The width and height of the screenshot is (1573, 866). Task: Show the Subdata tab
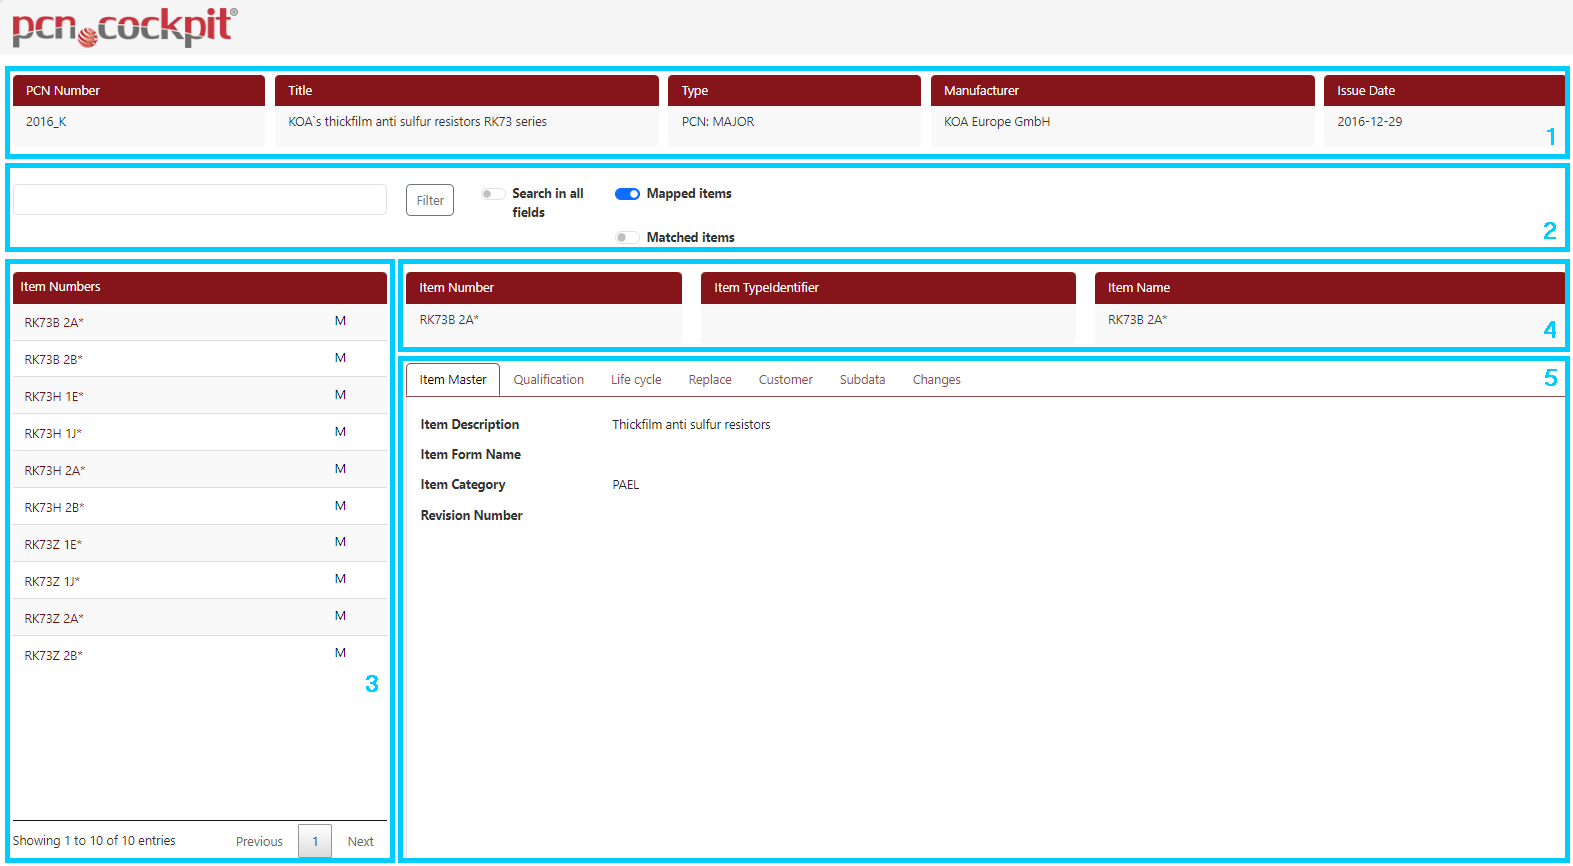862,380
